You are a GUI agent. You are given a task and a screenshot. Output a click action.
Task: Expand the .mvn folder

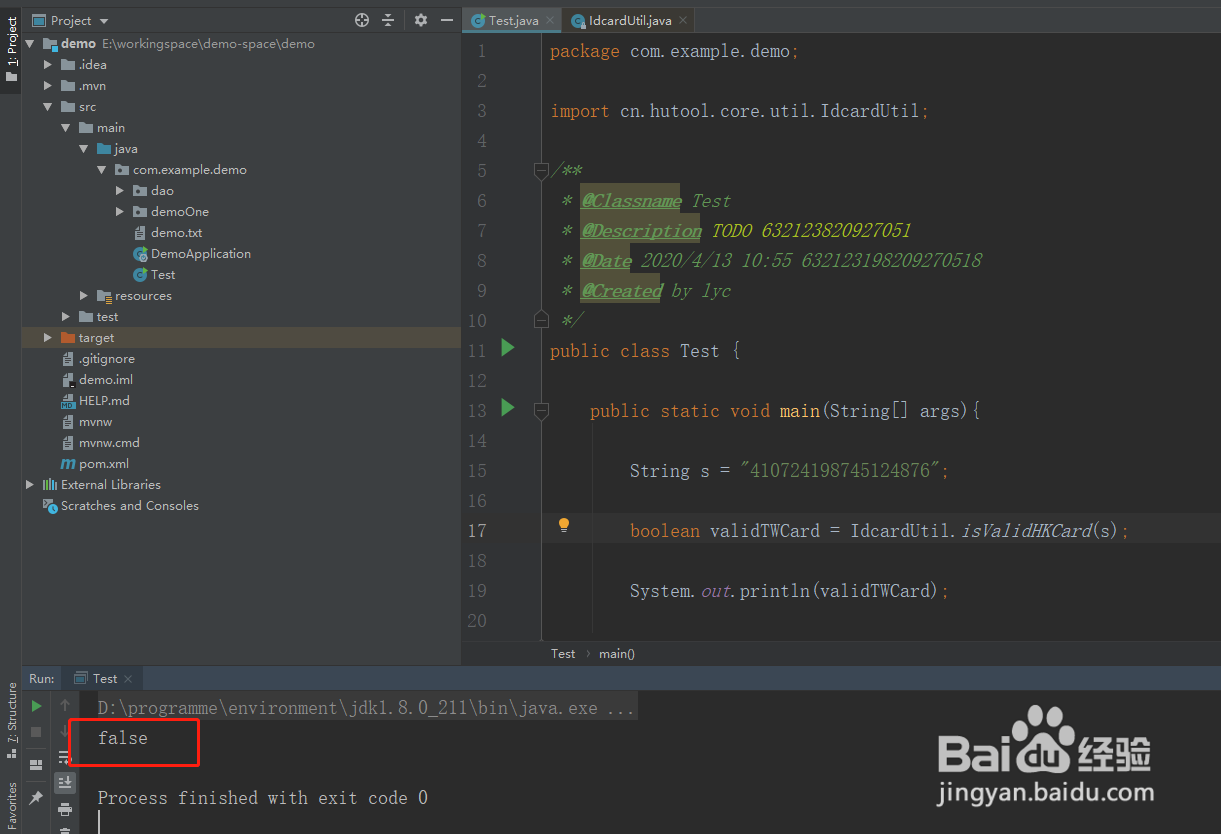click(x=47, y=86)
